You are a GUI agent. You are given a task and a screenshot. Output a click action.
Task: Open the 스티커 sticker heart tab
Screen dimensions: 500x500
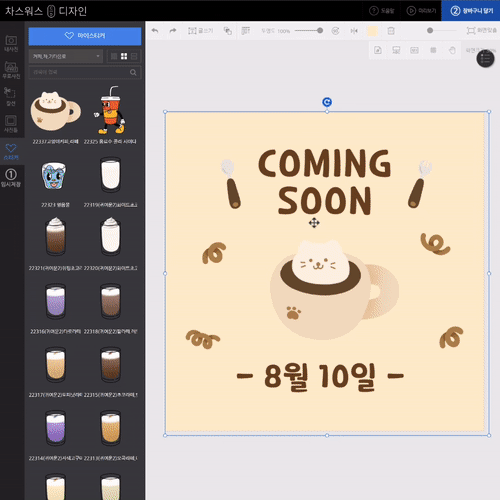point(11,151)
